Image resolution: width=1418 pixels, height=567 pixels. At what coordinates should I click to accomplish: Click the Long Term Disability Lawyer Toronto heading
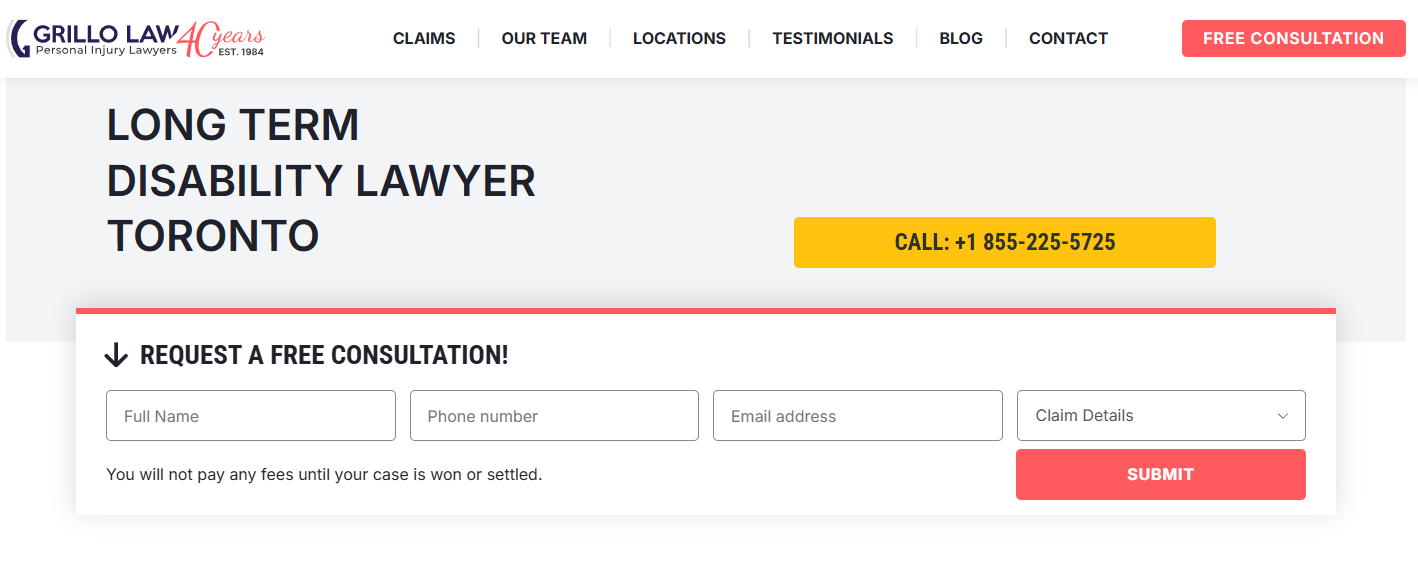320,181
